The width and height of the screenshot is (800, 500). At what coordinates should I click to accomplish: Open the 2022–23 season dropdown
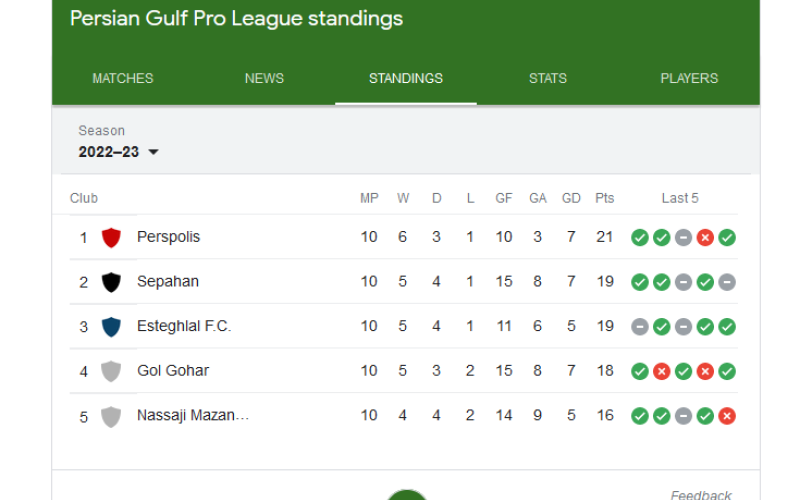tap(119, 152)
